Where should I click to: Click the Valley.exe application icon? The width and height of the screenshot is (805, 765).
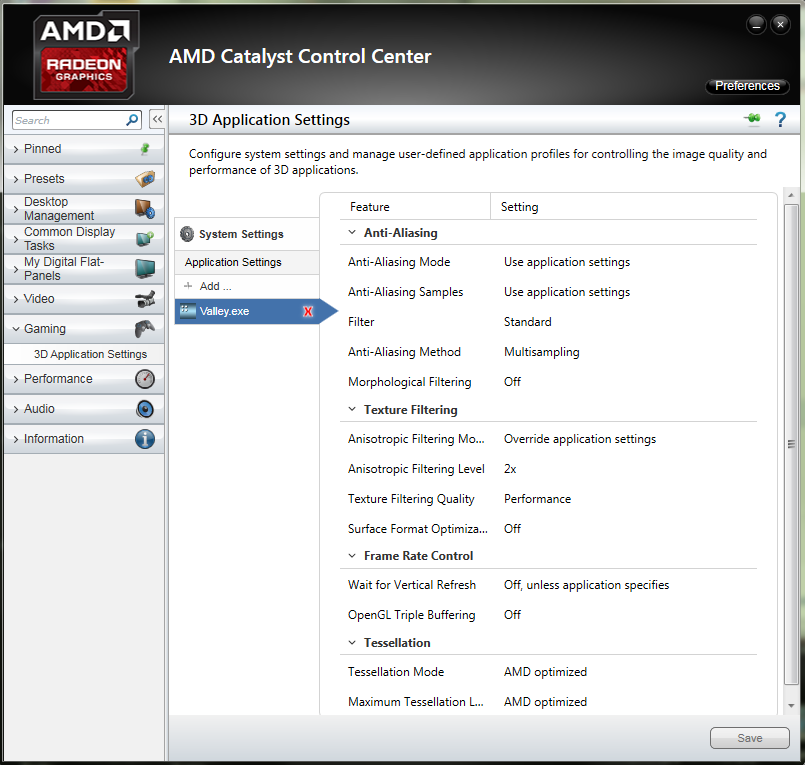point(188,311)
